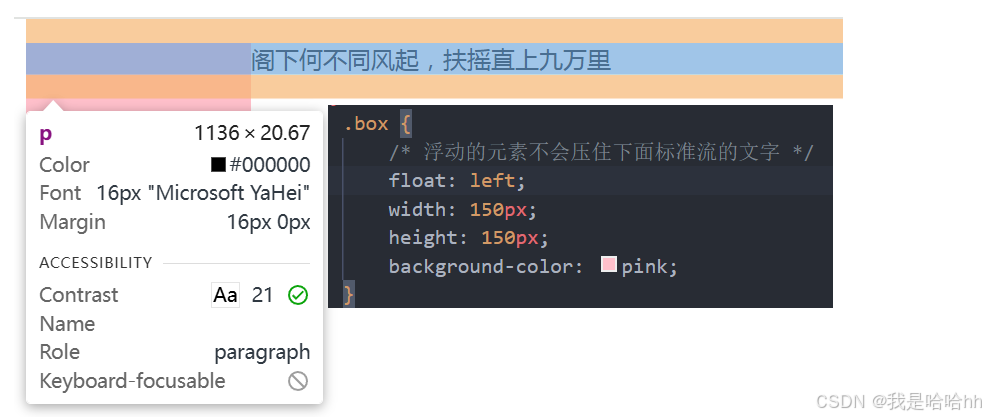This screenshot has width=986, height=419.
Task: Click the 'float: left;' code line
Action: point(457,181)
